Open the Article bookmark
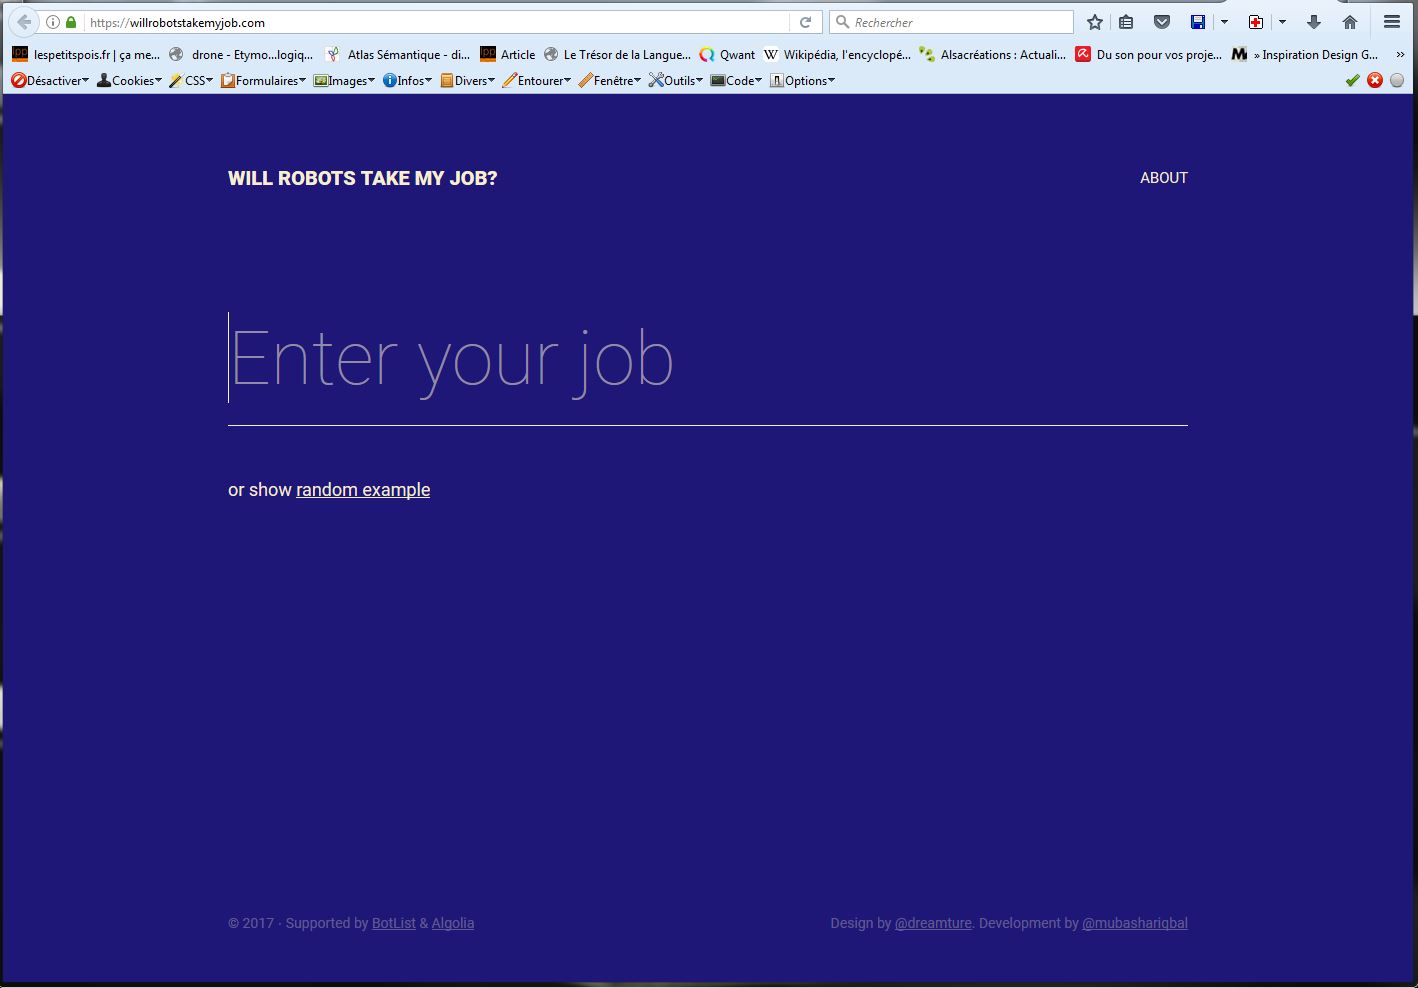 508,54
